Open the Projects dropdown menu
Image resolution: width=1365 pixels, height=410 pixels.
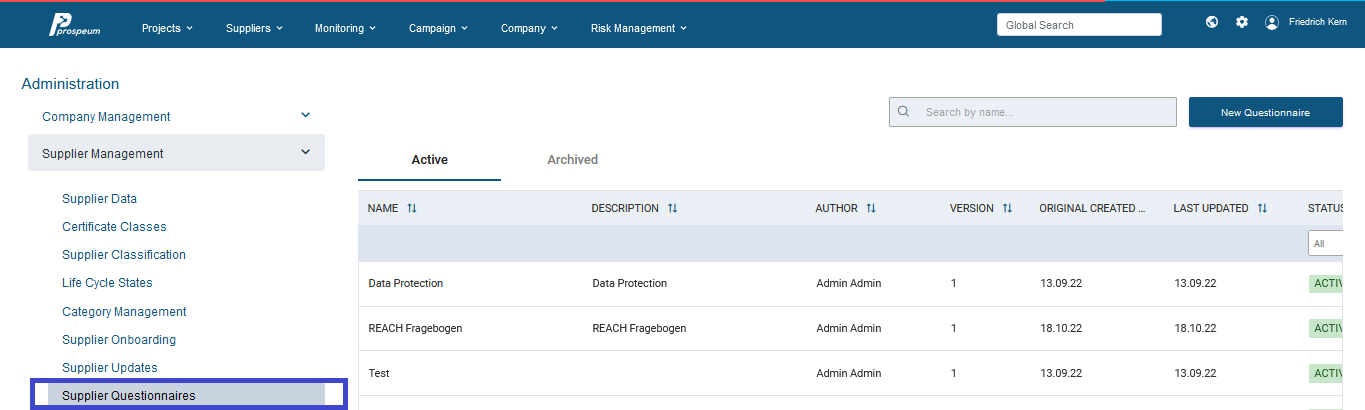(167, 28)
